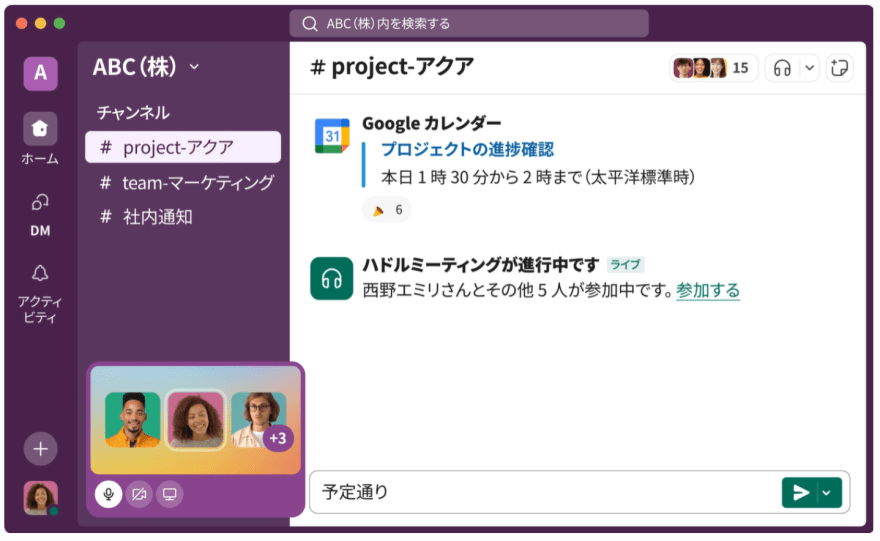
Task: Click the green macOS maximize button
Action: 59,23
